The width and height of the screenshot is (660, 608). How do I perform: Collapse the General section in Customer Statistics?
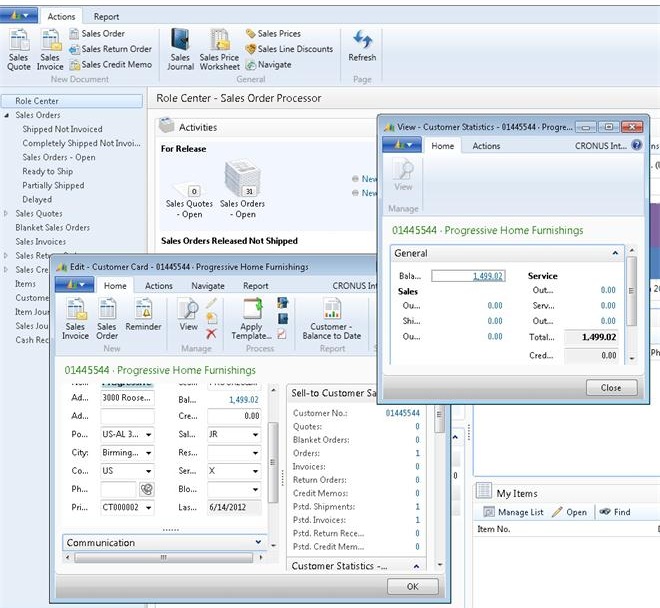[x=614, y=254]
